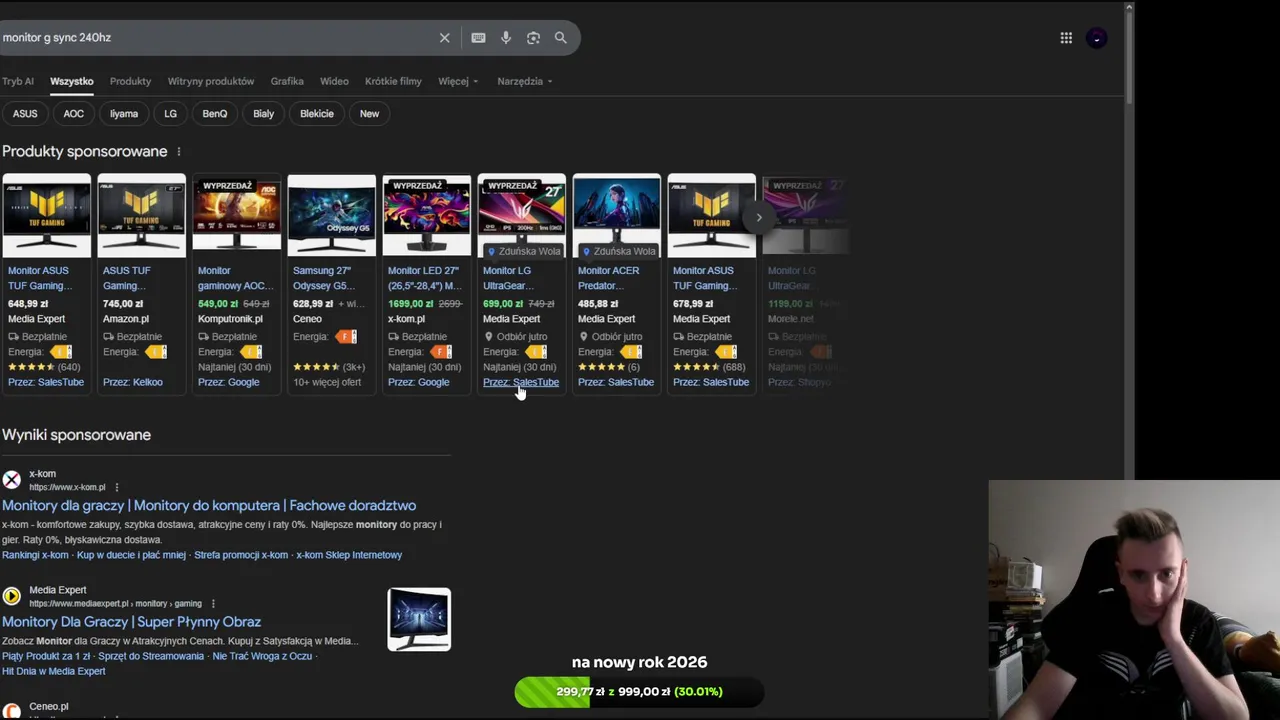Open the on-screen keyboard icon in search bar

tap(478, 38)
